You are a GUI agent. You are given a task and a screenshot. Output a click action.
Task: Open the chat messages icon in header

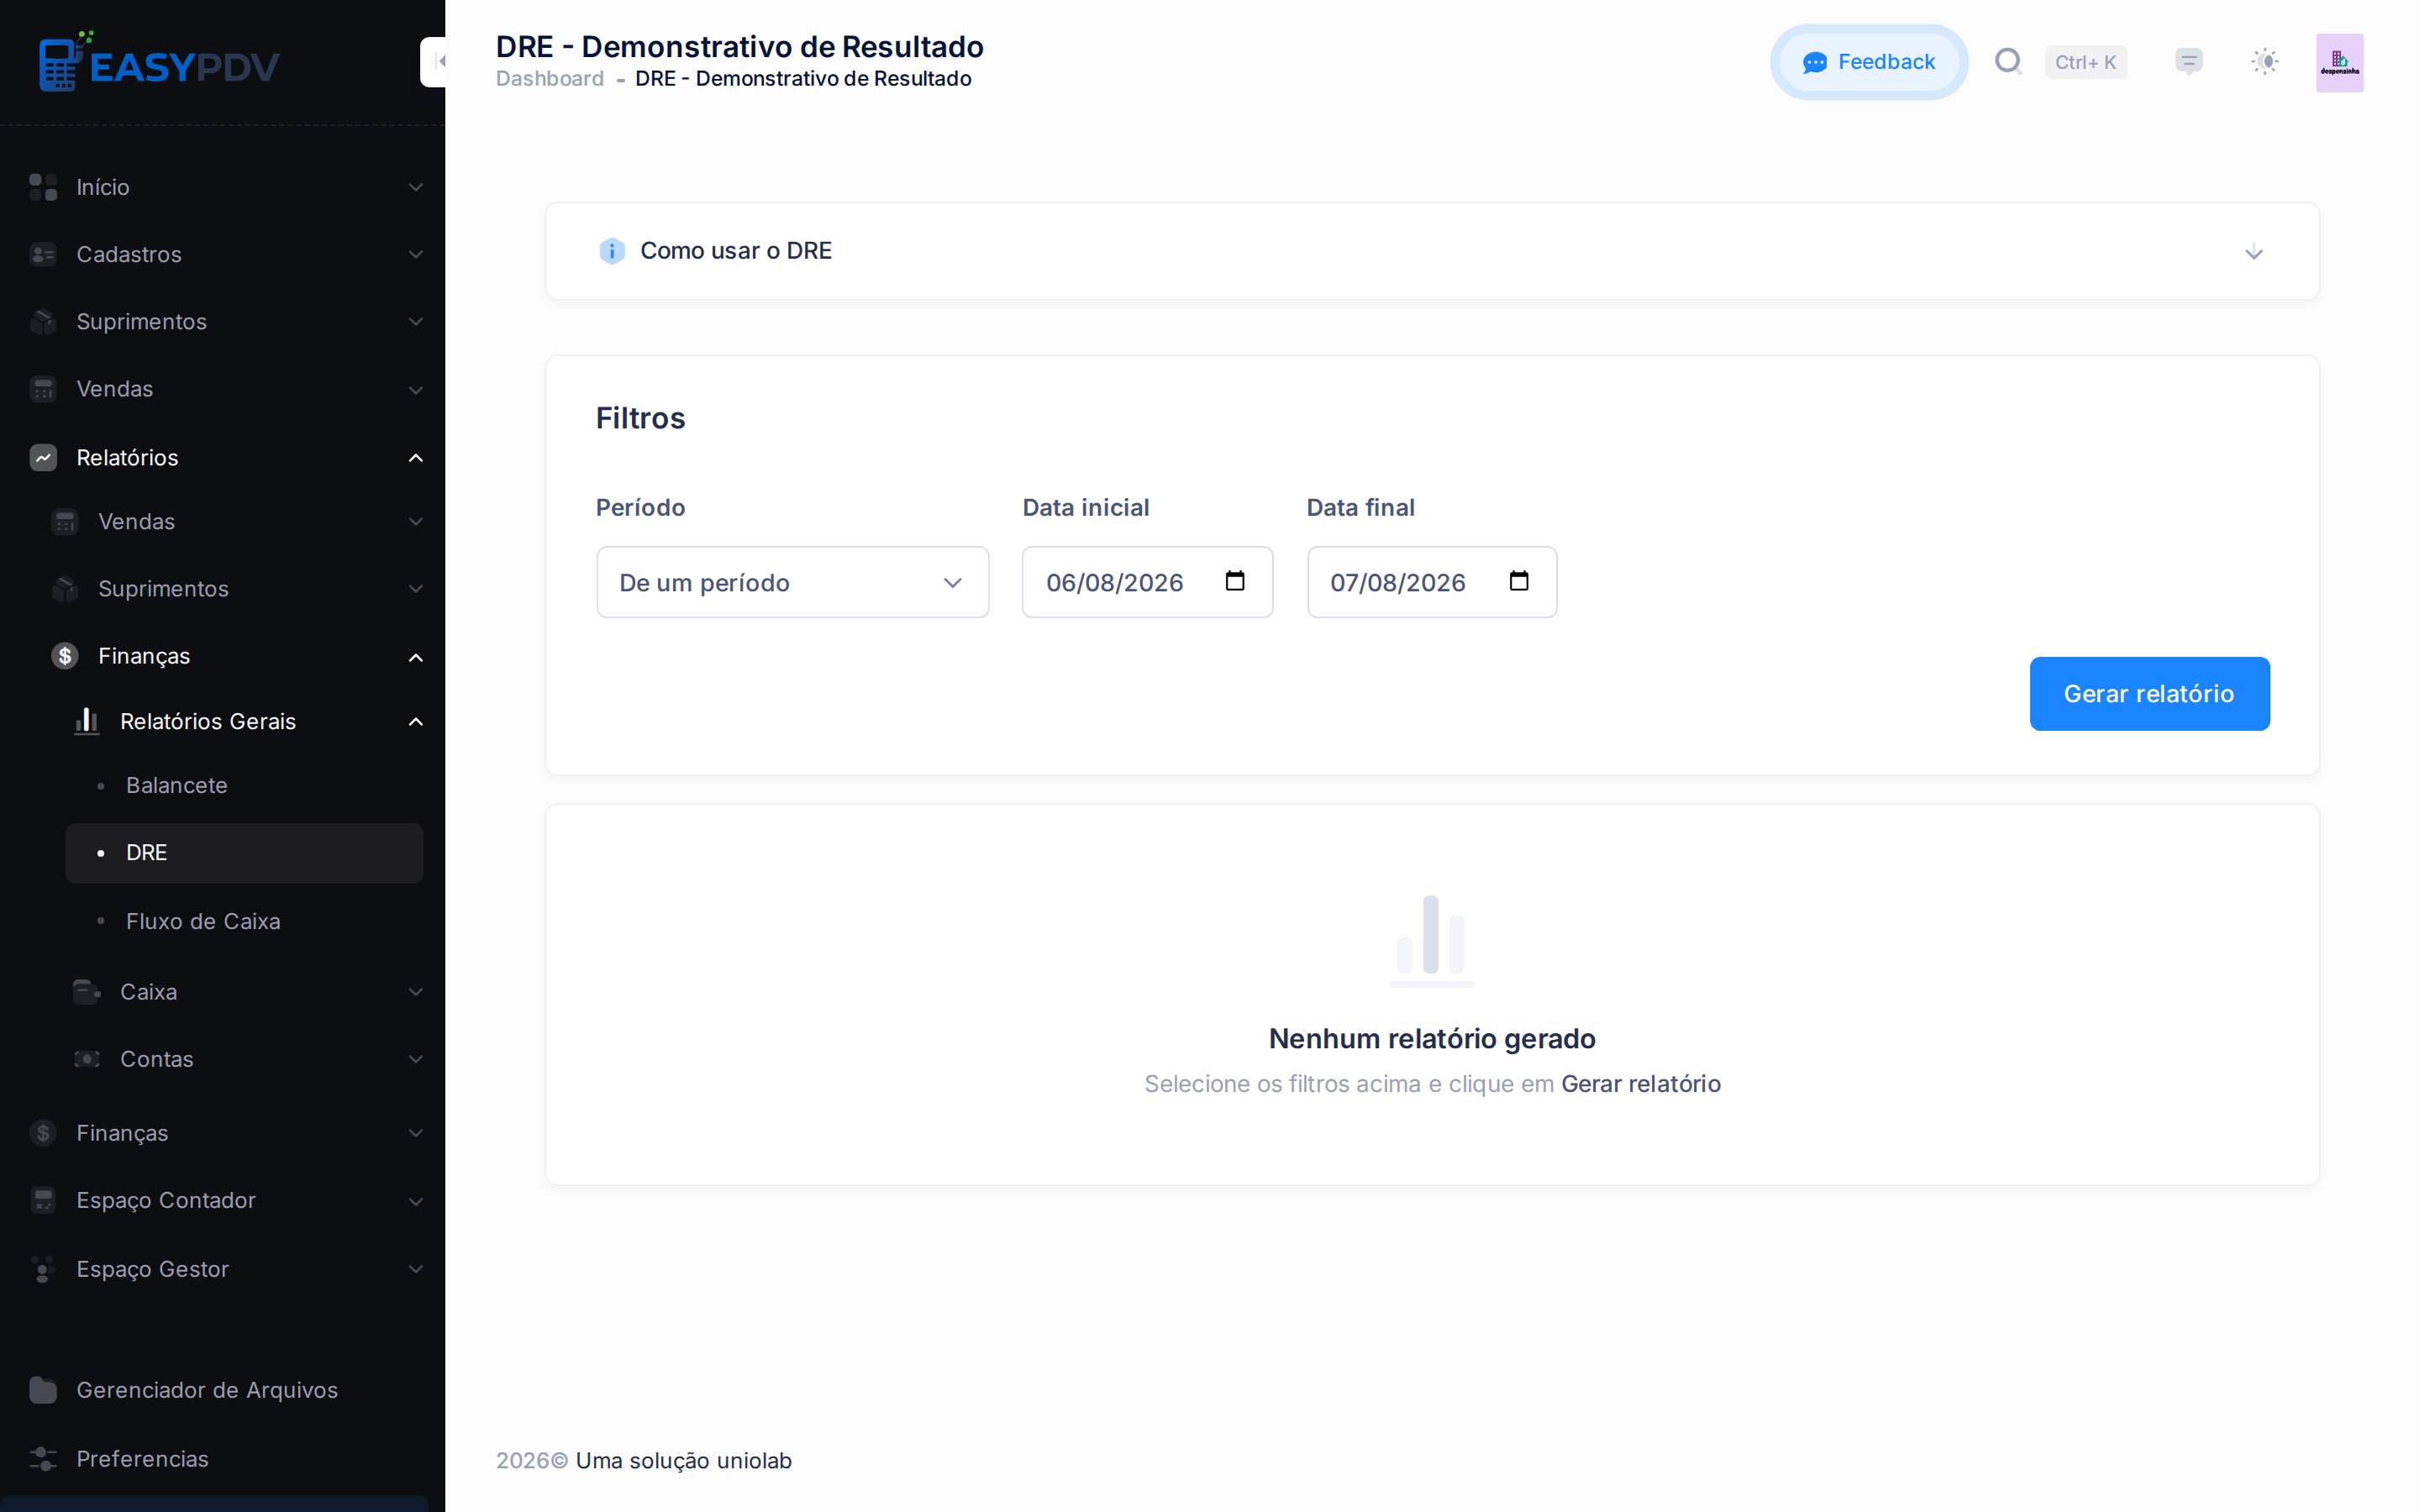pyautogui.click(x=2188, y=62)
